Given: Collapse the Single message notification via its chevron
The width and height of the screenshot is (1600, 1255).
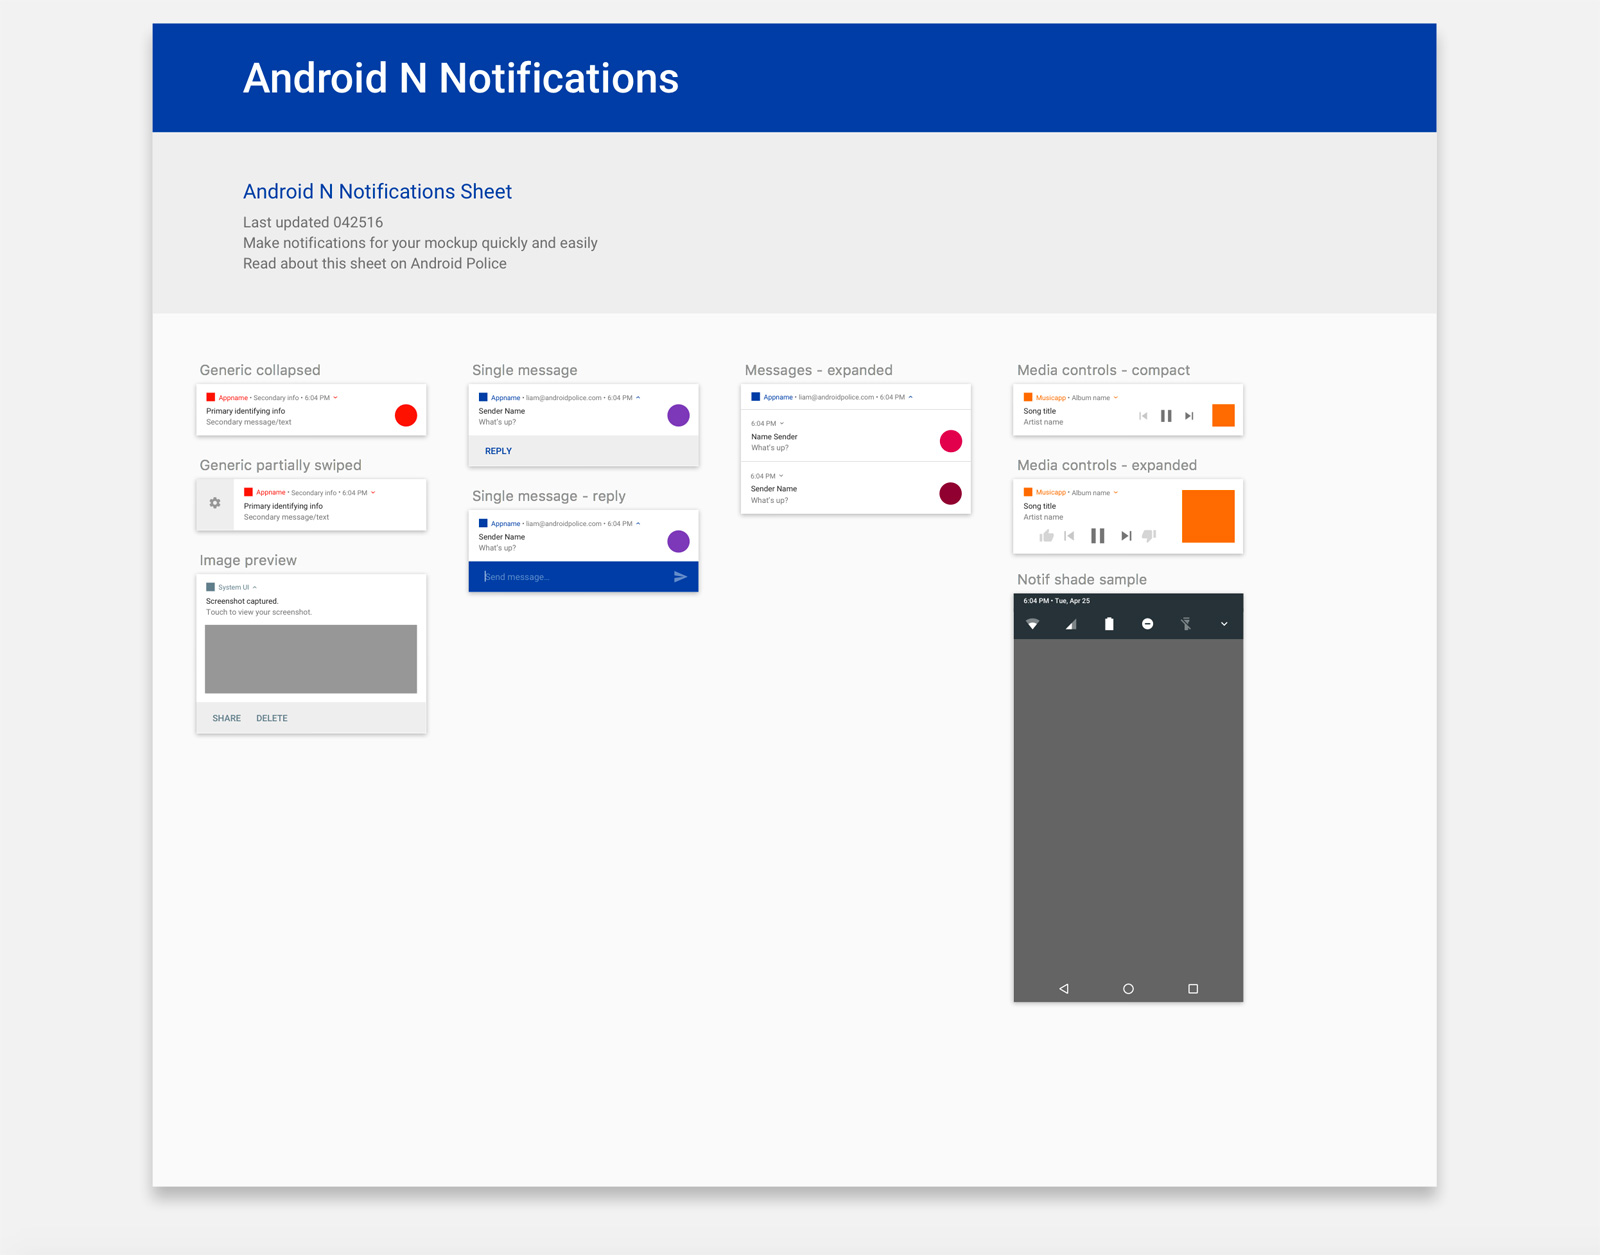Looking at the screenshot, I should click(637, 397).
